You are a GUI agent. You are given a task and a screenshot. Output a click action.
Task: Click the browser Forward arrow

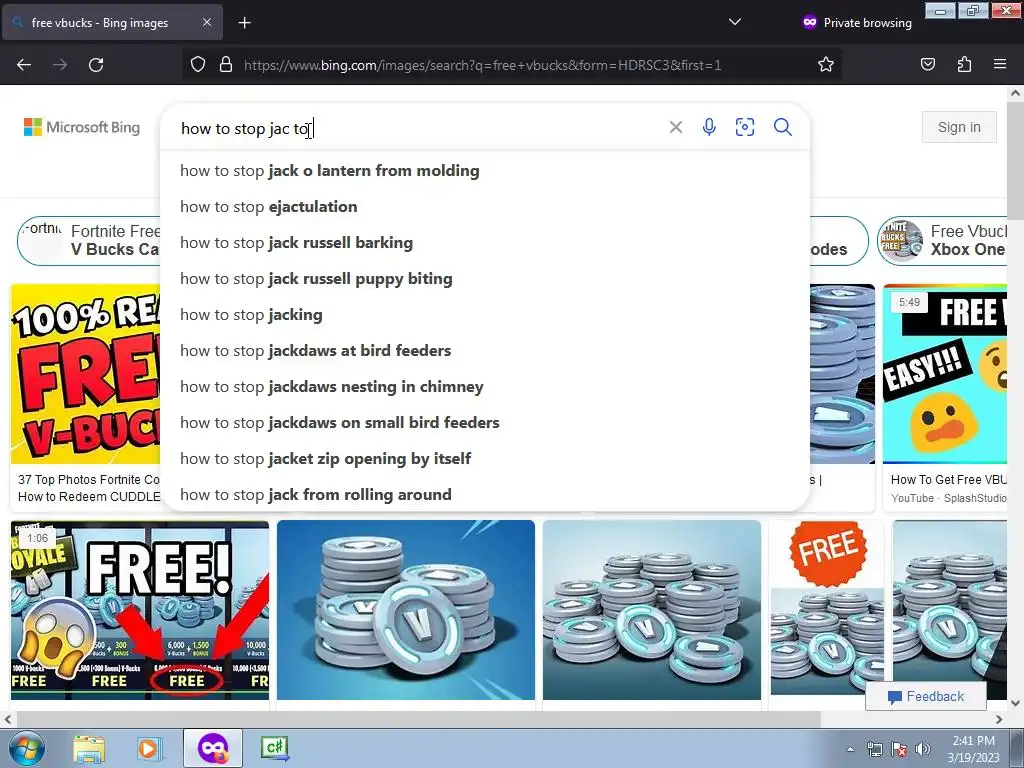pos(60,65)
